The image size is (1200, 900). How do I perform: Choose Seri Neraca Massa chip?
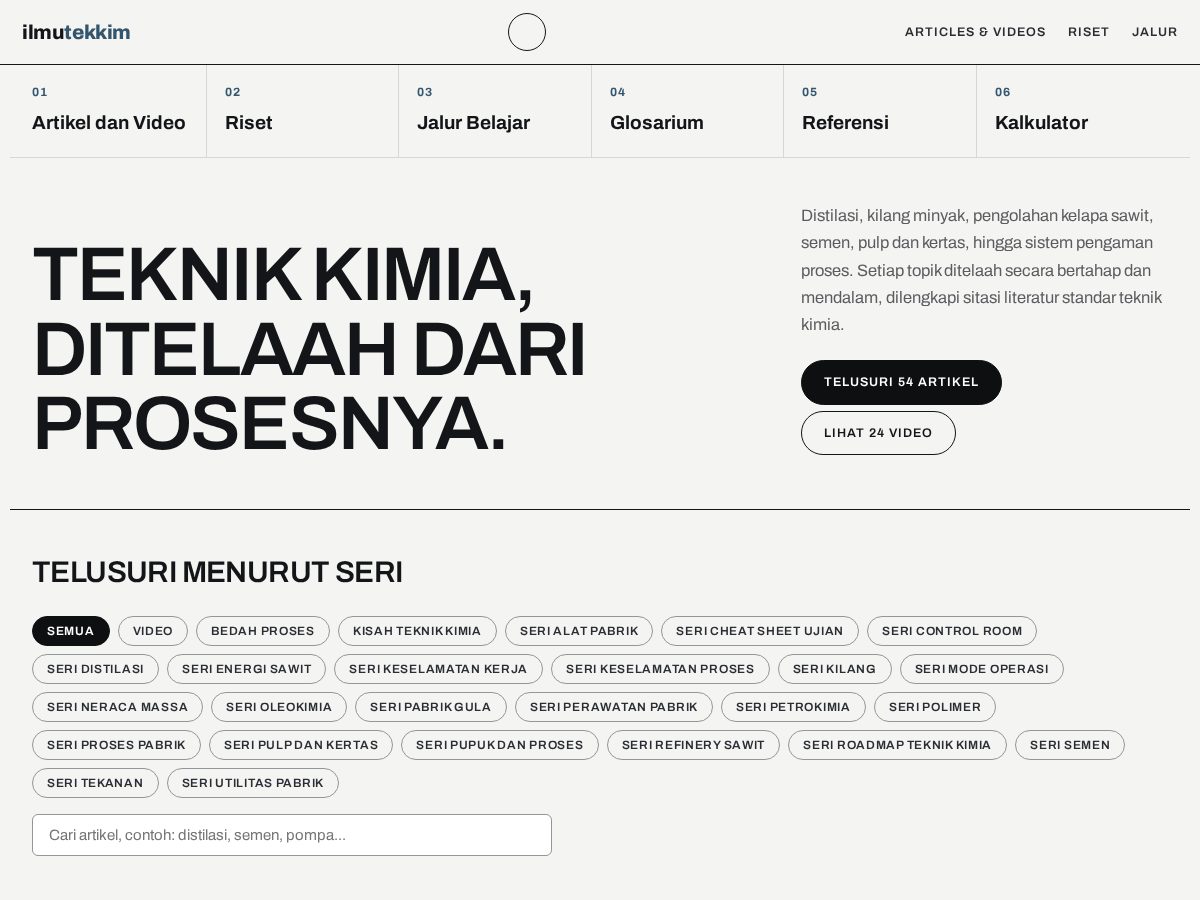(x=117, y=707)
